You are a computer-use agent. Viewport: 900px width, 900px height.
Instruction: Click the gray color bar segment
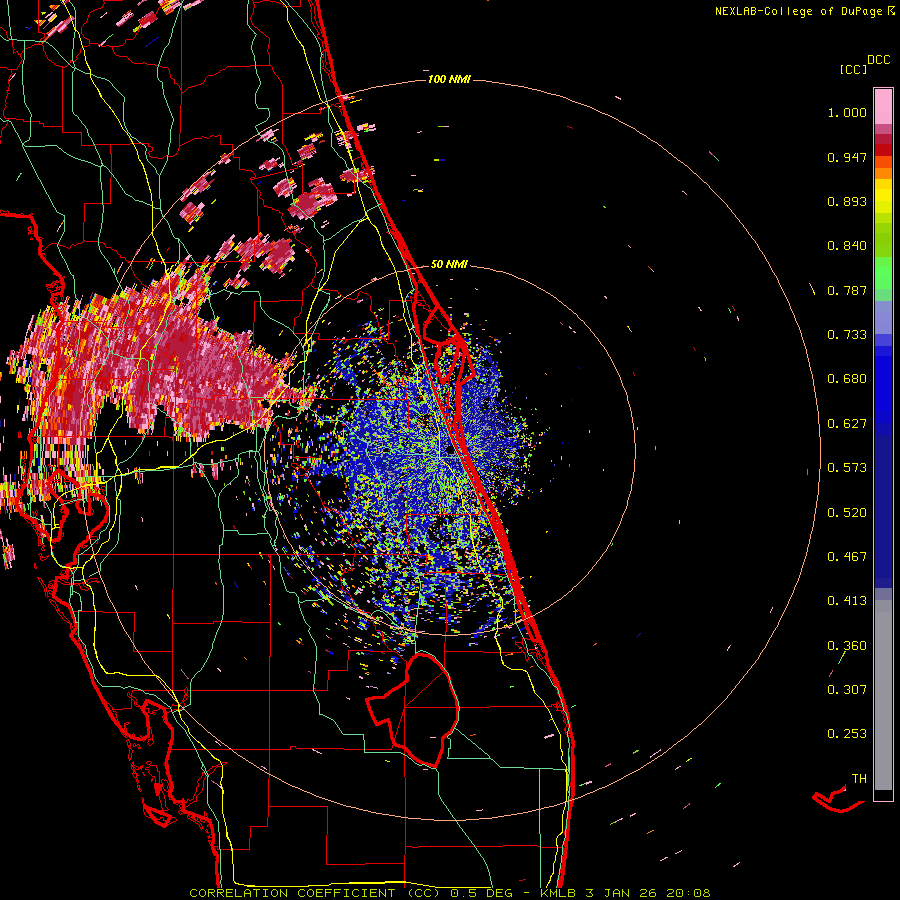coord(883,695)
